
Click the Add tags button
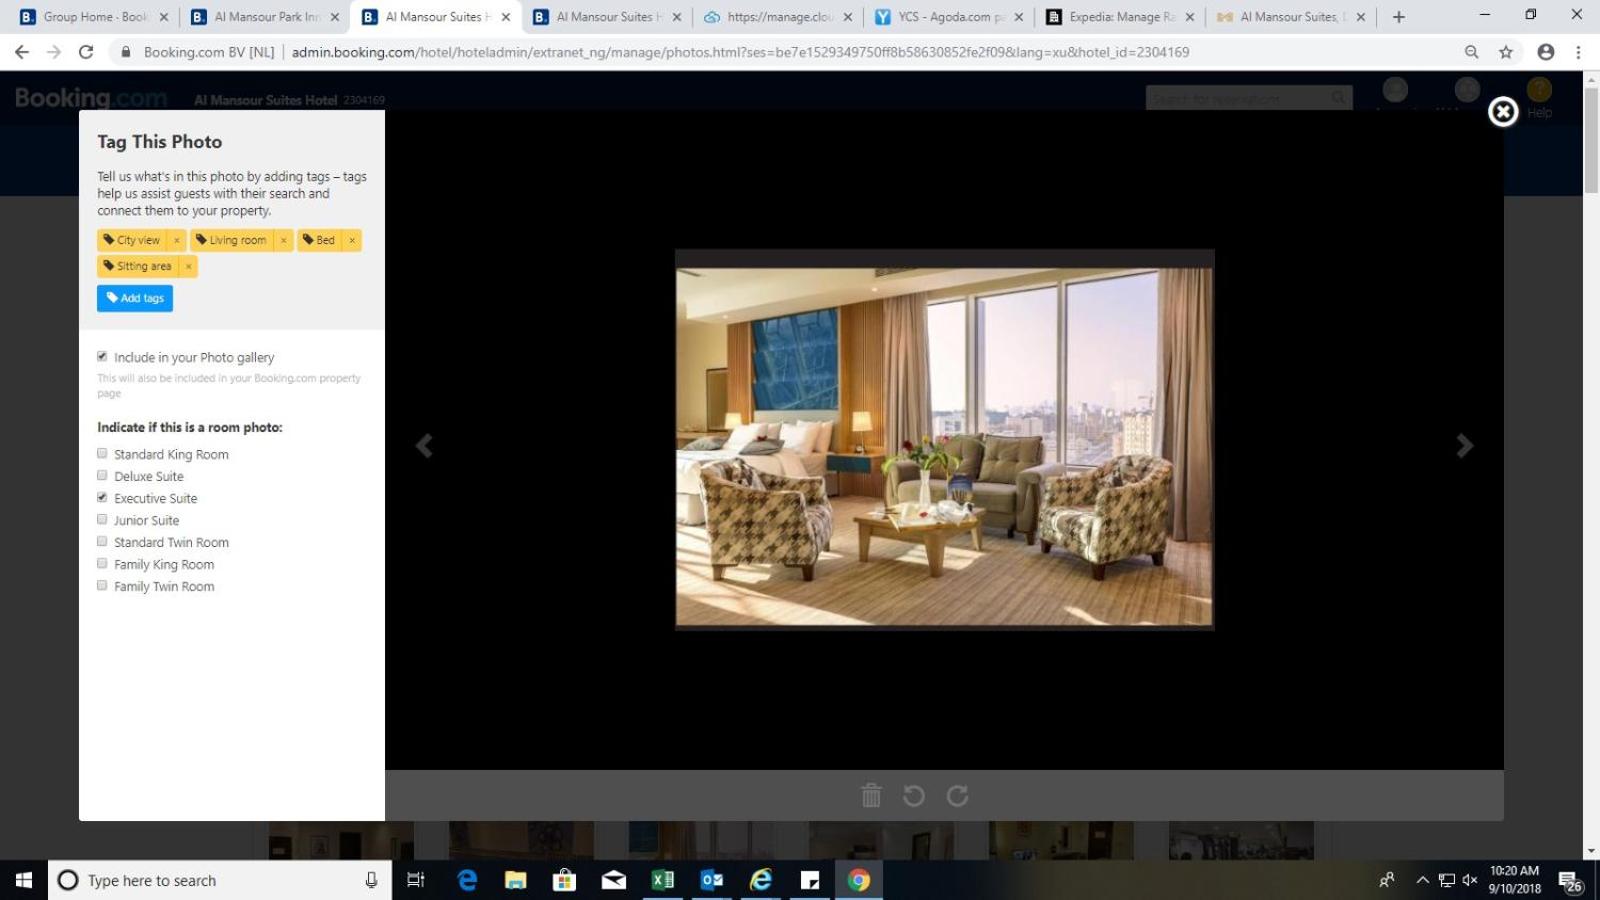click(135, 298)
